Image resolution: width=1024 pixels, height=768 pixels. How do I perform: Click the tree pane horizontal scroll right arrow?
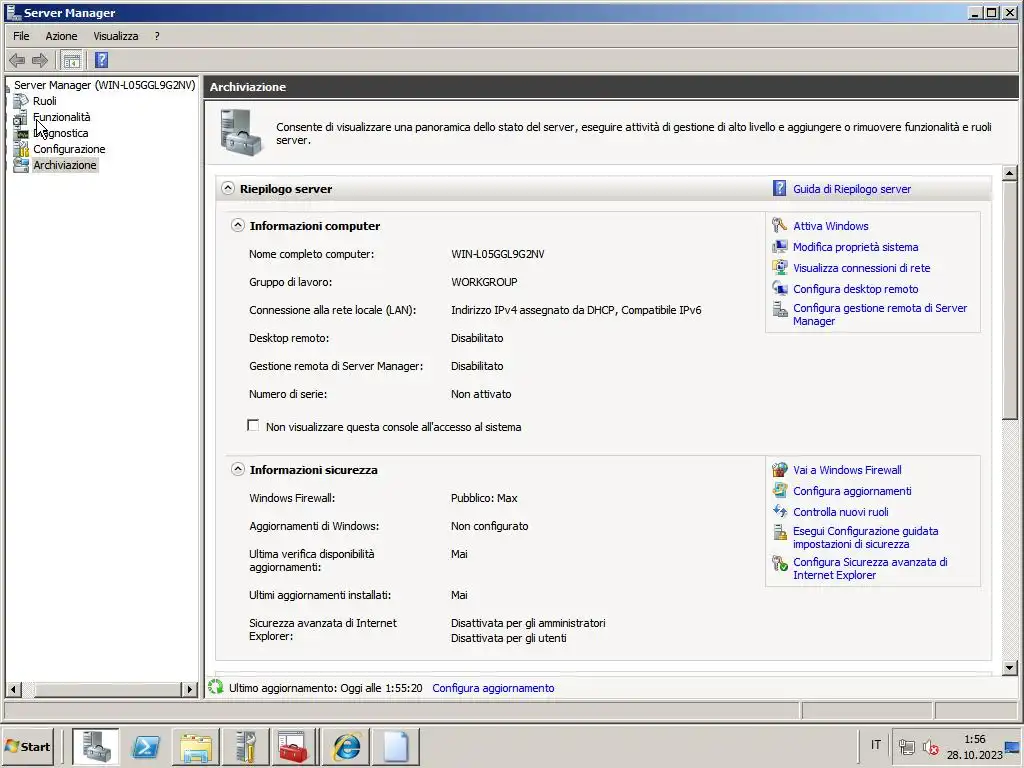(x=189, y=688)
